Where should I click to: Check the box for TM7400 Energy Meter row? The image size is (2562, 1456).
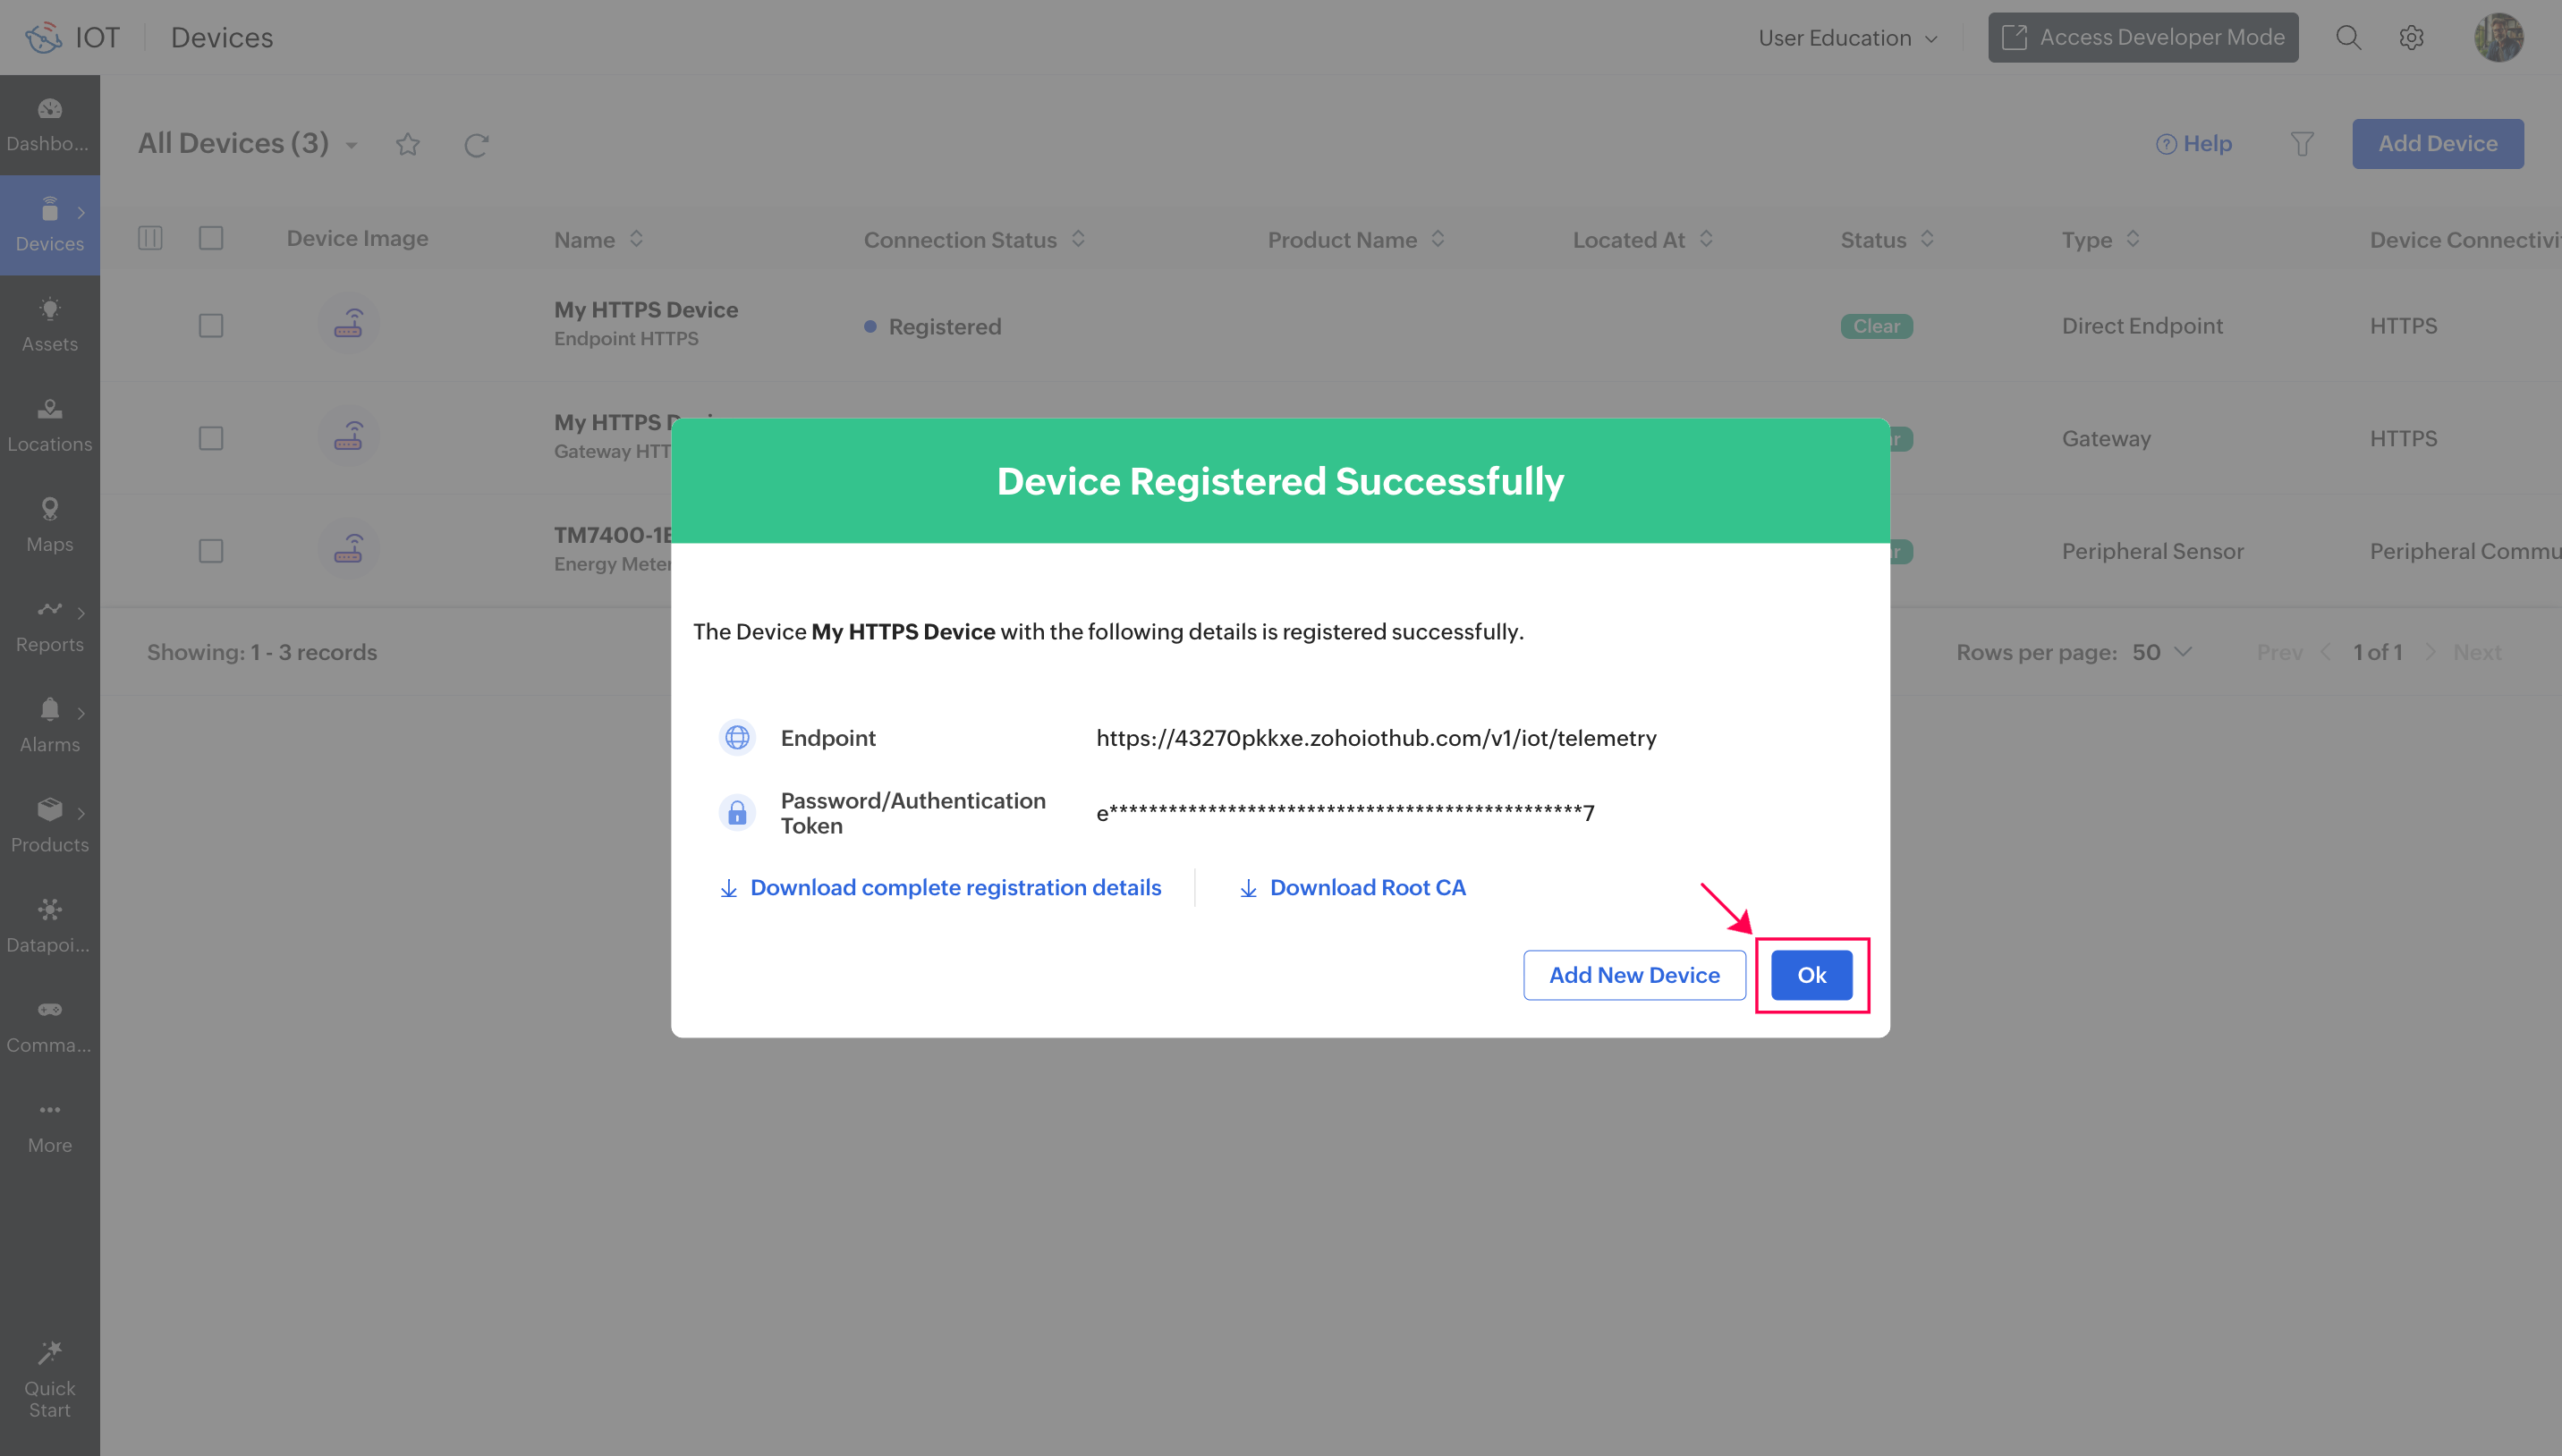pyautogui.click(x=211, y=551)
